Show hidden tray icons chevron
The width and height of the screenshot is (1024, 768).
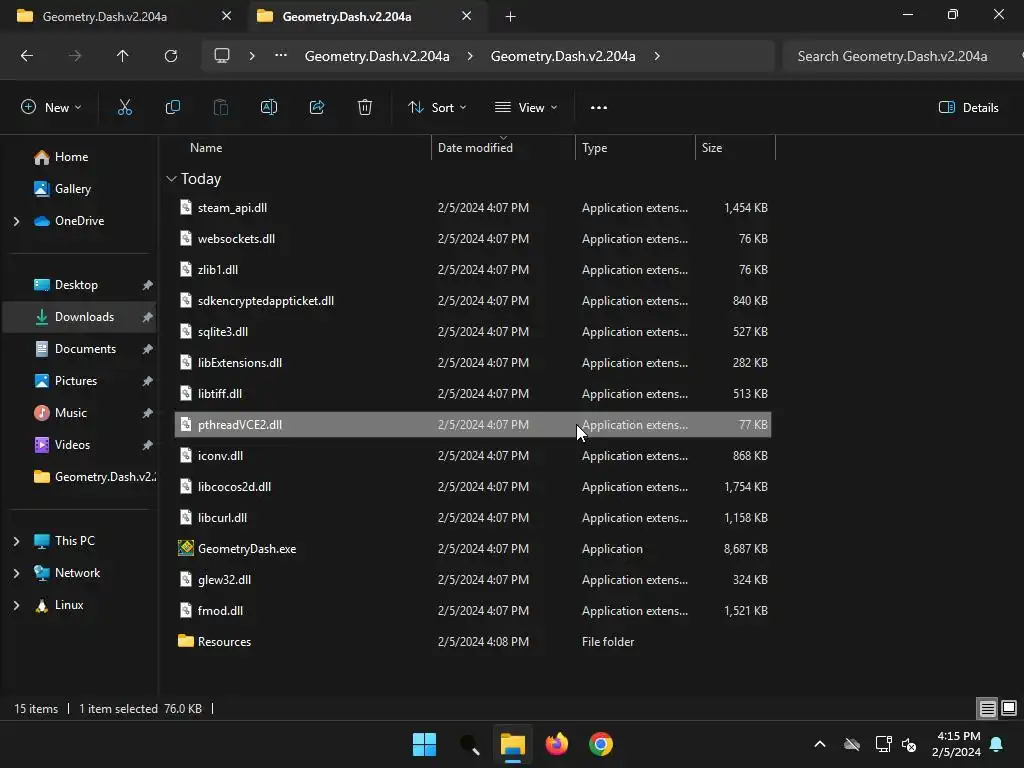coord(820,744)
